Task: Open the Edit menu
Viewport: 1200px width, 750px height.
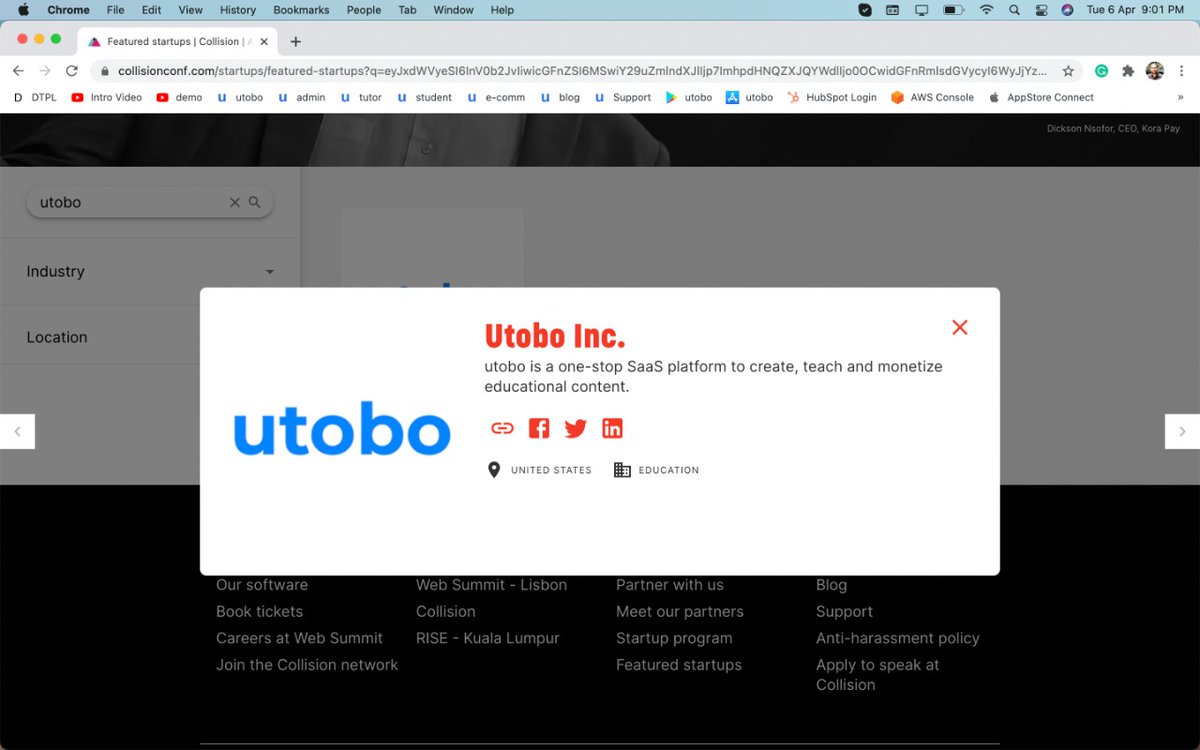Action: pyautogui.click(x=151, y=10)
